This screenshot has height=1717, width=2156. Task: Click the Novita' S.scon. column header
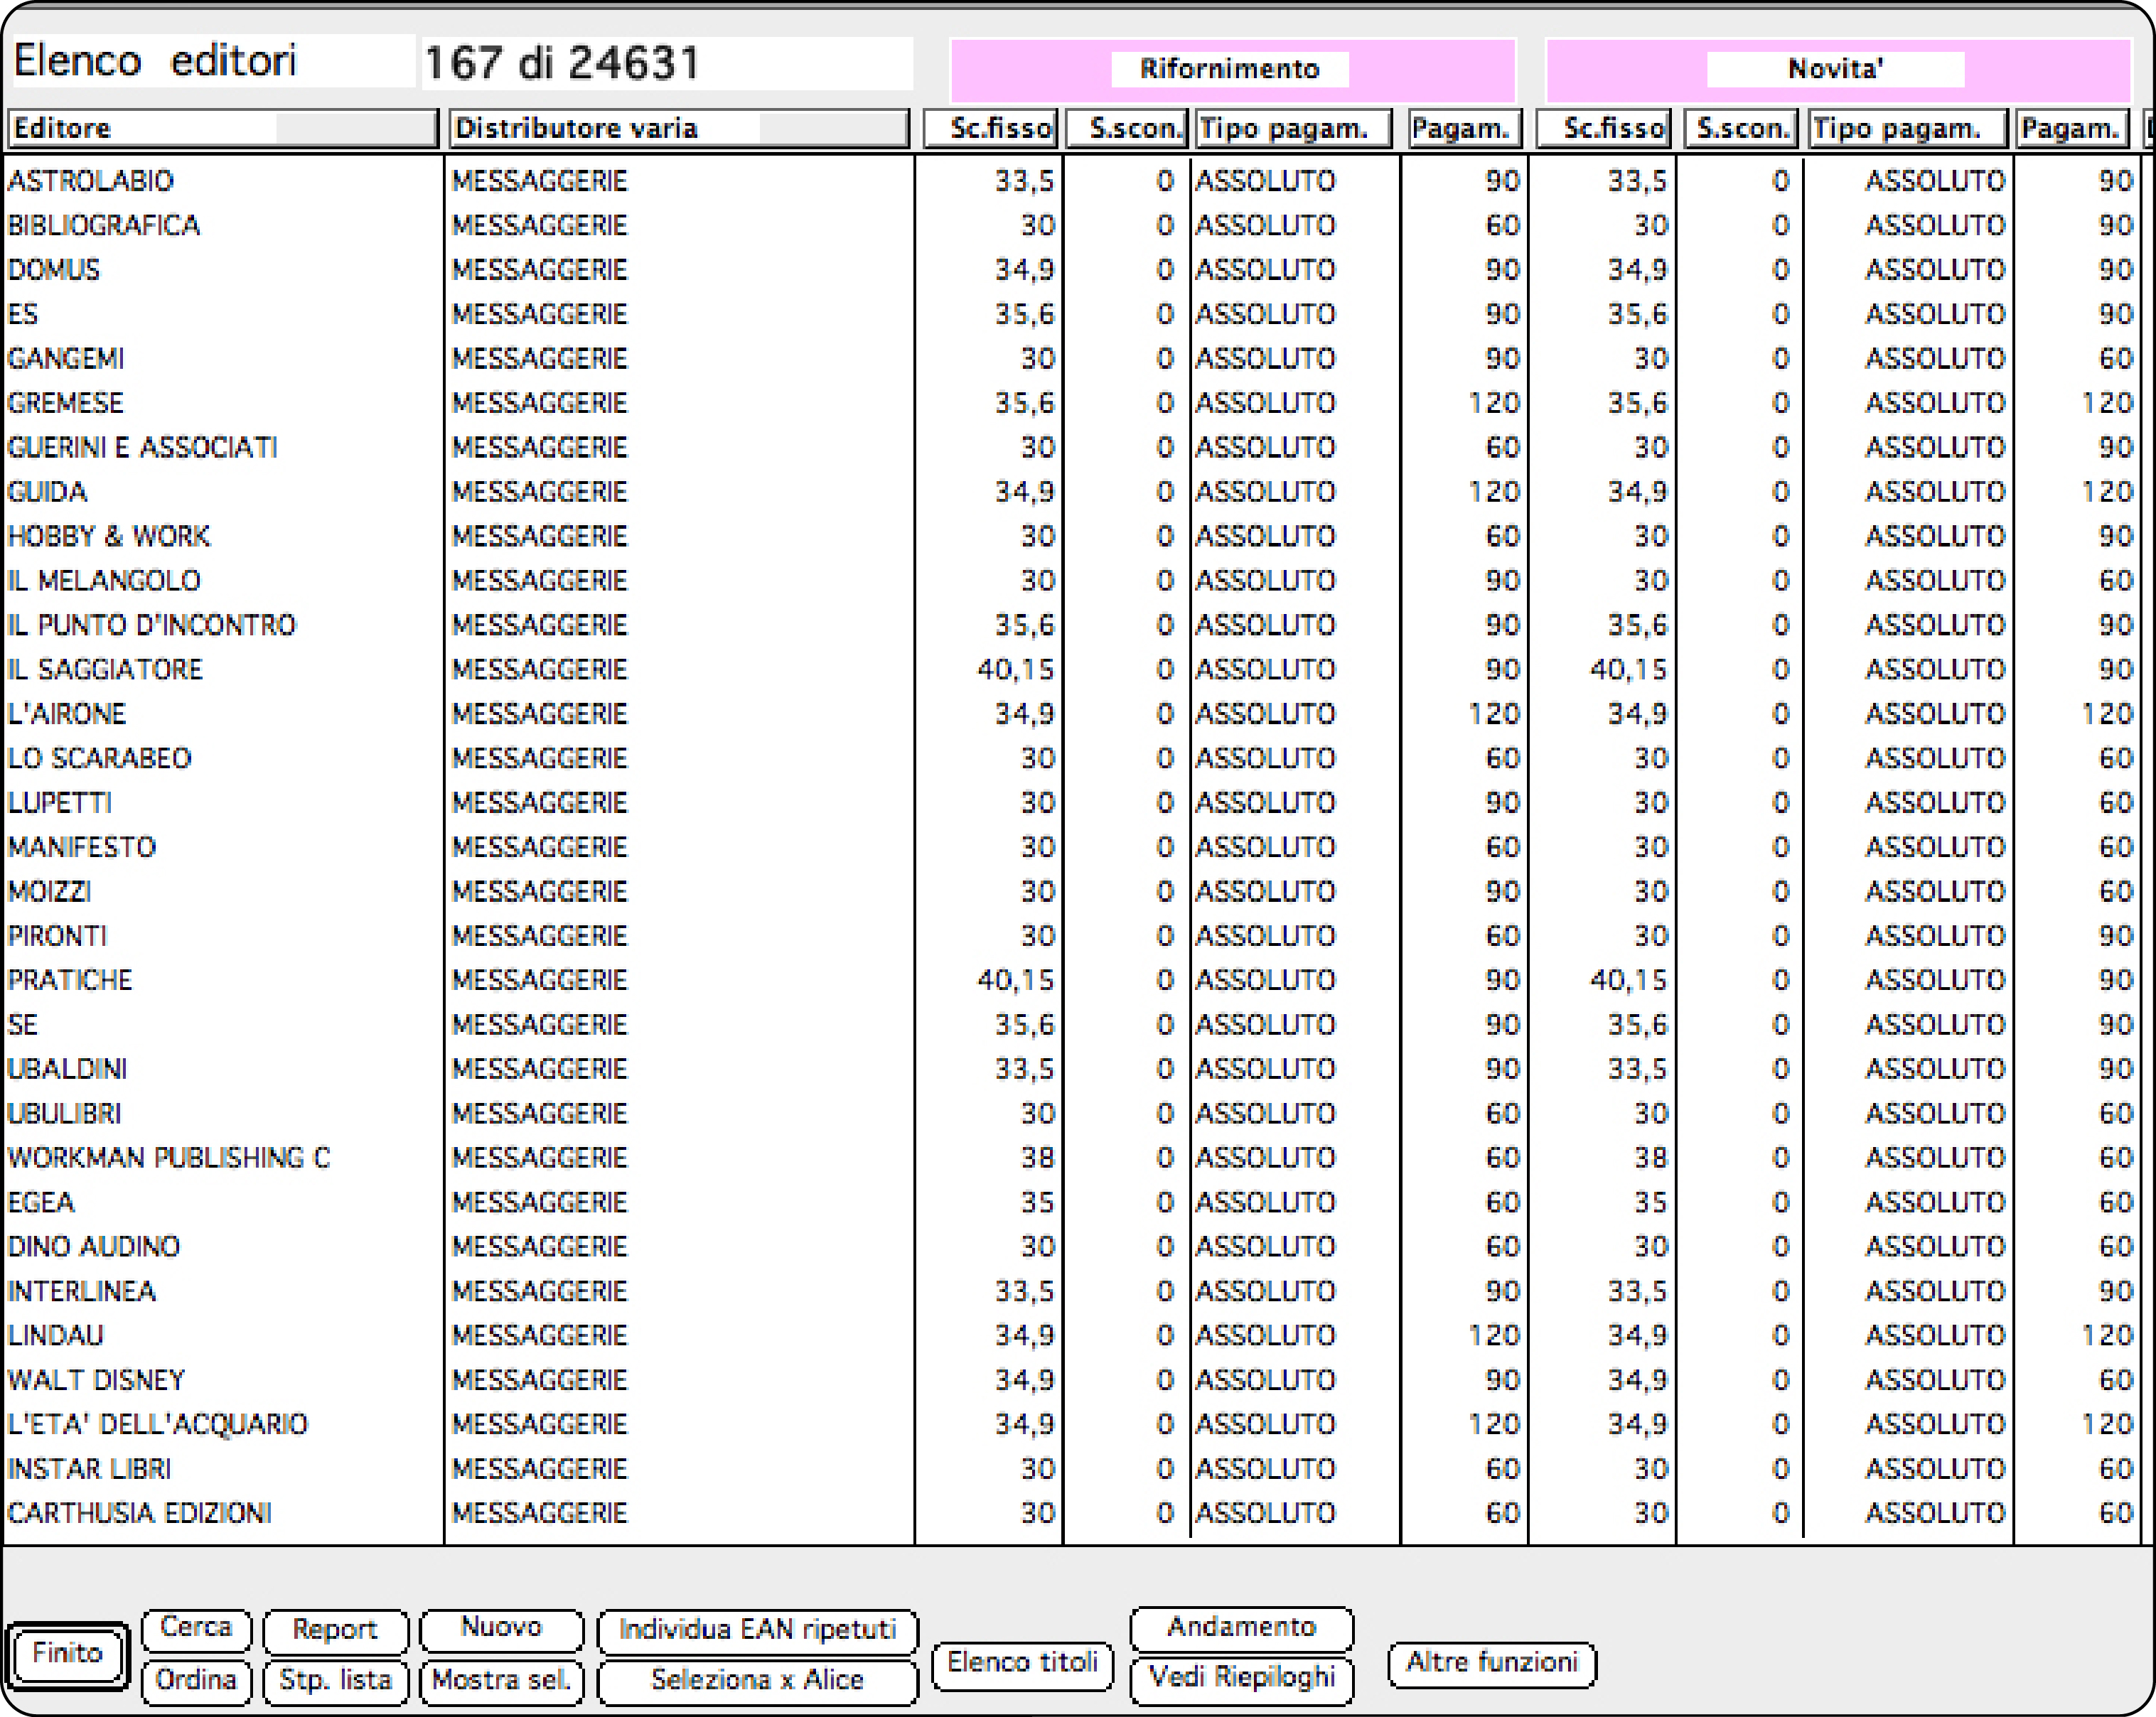tap(1741, 128)
